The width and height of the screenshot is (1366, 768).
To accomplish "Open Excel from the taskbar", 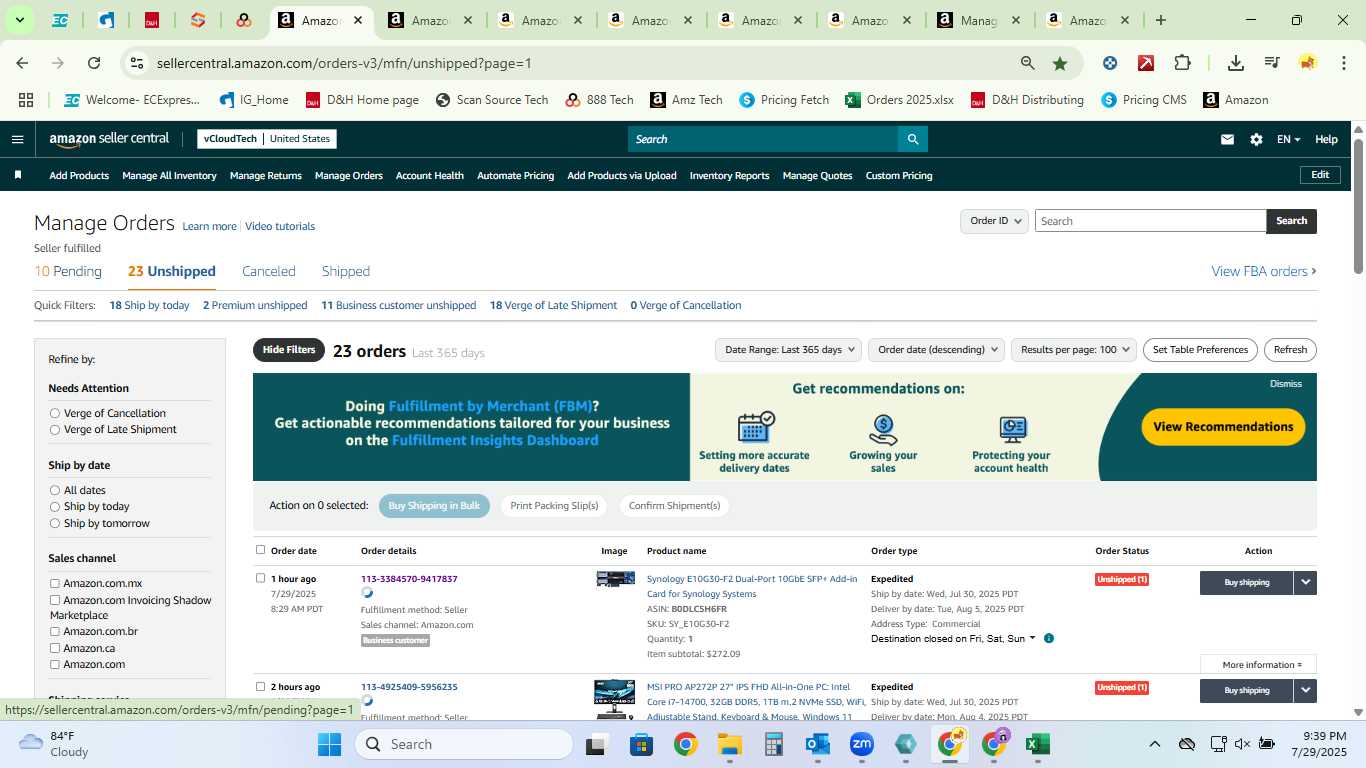I will click(x=1037, y=744).
